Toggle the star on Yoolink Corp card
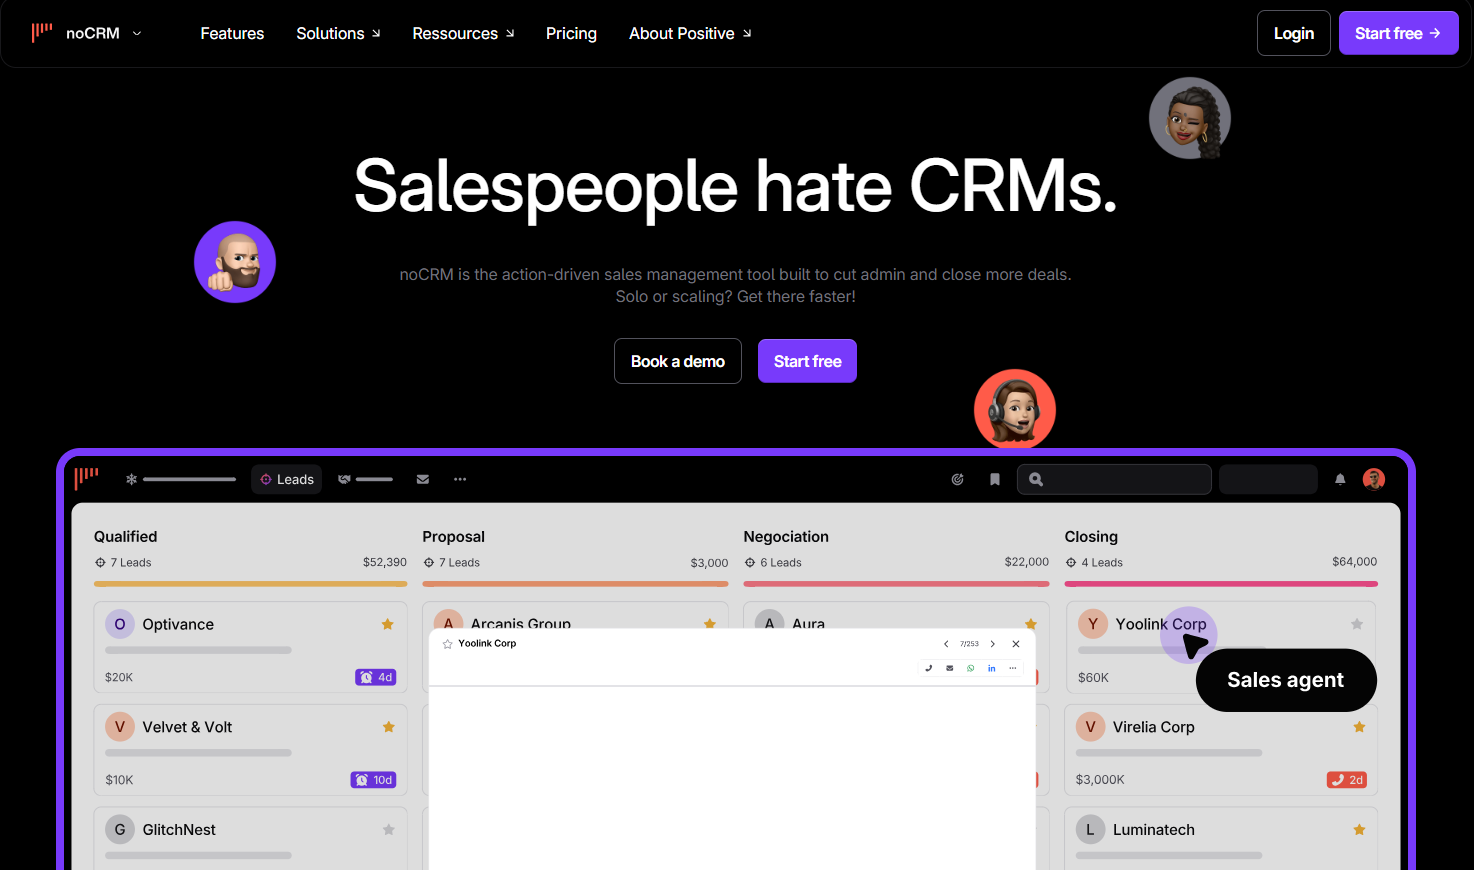1474x870 pixels. coord(1357,624)
